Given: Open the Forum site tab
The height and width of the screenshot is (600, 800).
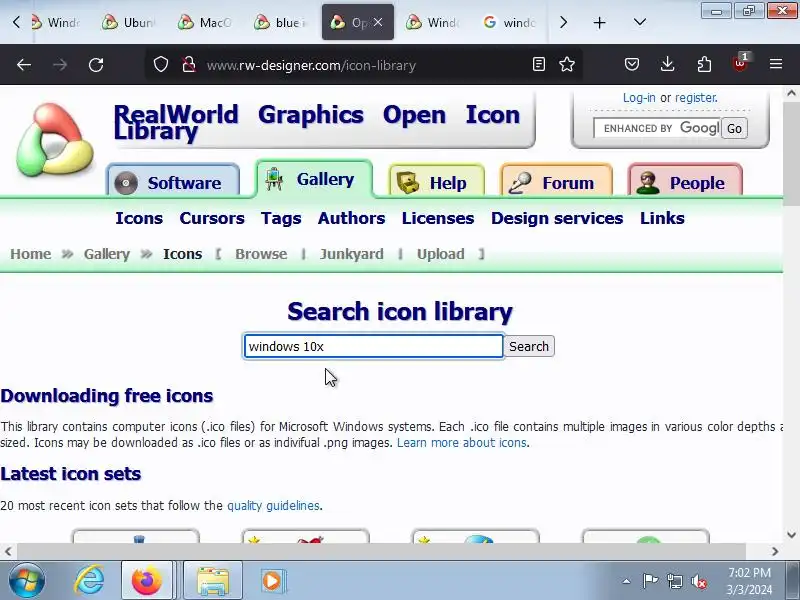Looking at the screenshot, I should [x=557, y=182].
